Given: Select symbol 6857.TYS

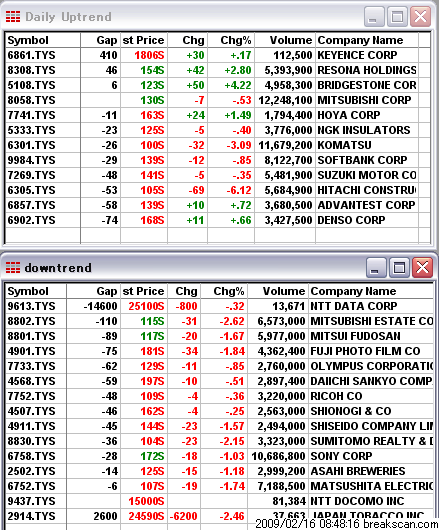Looking at the screenshot, I should (31, 205).
